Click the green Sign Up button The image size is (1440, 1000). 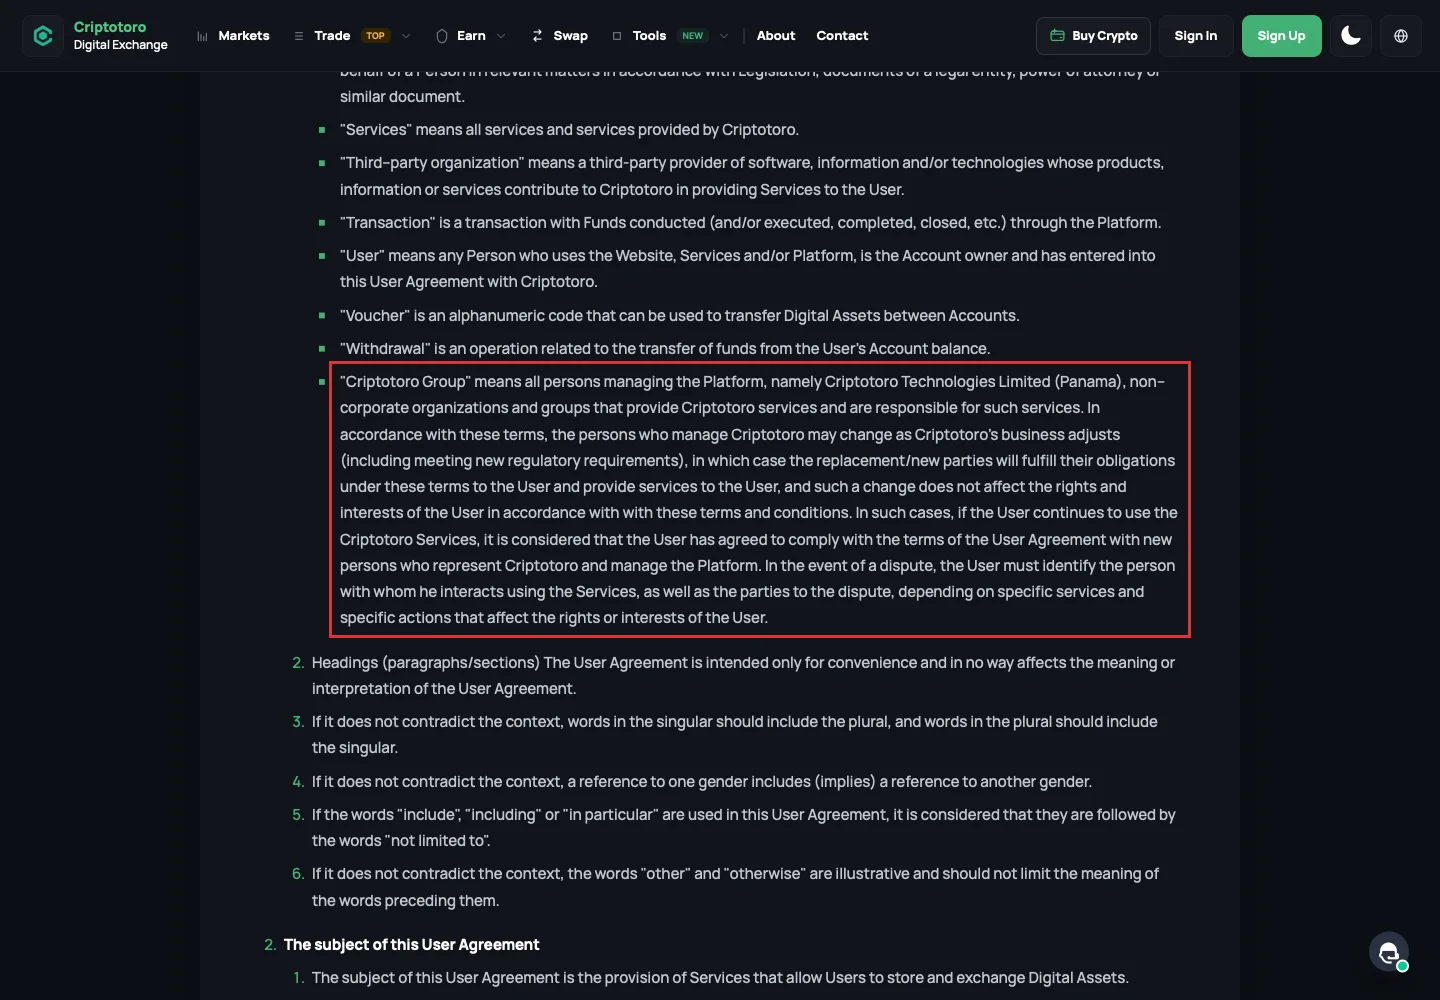1282,36
